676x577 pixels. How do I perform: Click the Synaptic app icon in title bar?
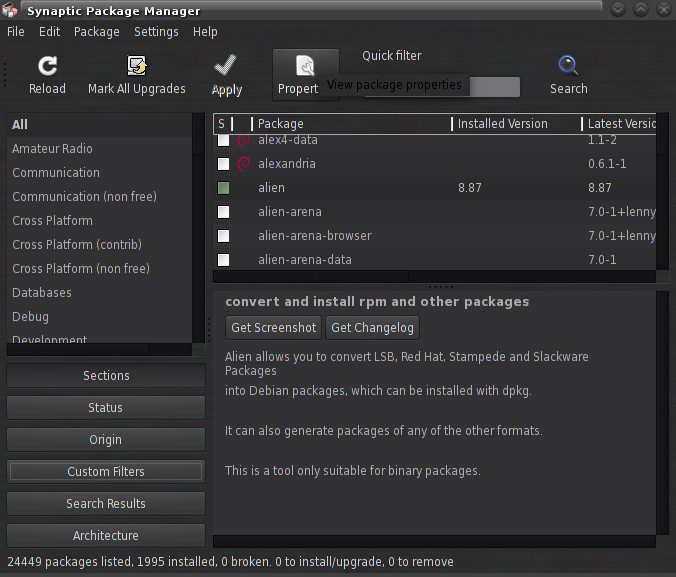click(x=9, y=10)
